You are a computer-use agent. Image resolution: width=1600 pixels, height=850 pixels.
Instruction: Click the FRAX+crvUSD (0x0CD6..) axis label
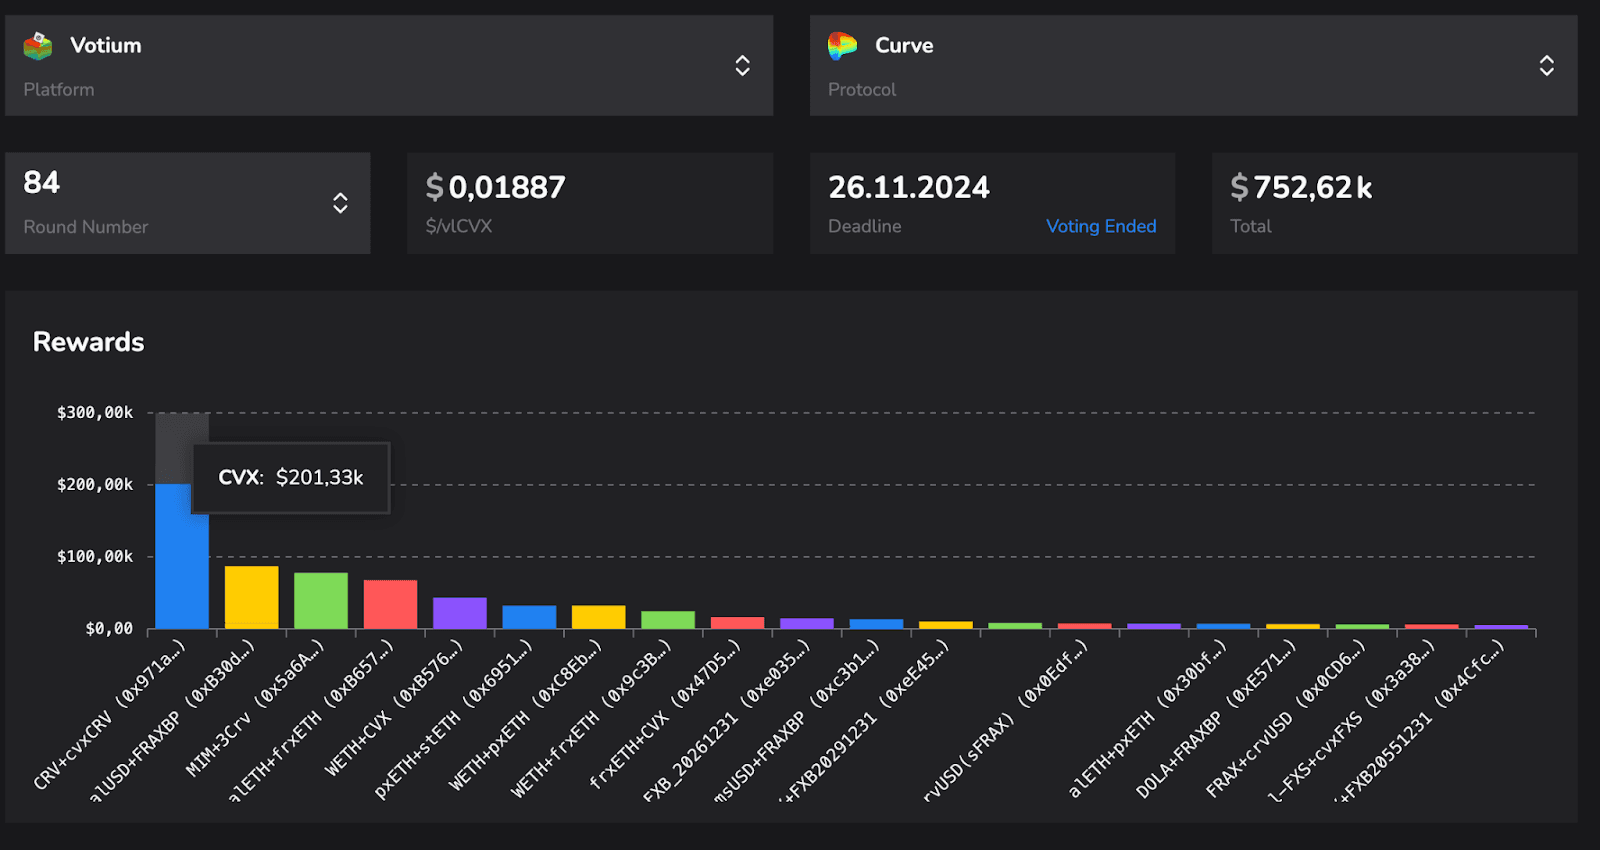click(1287, 717)
